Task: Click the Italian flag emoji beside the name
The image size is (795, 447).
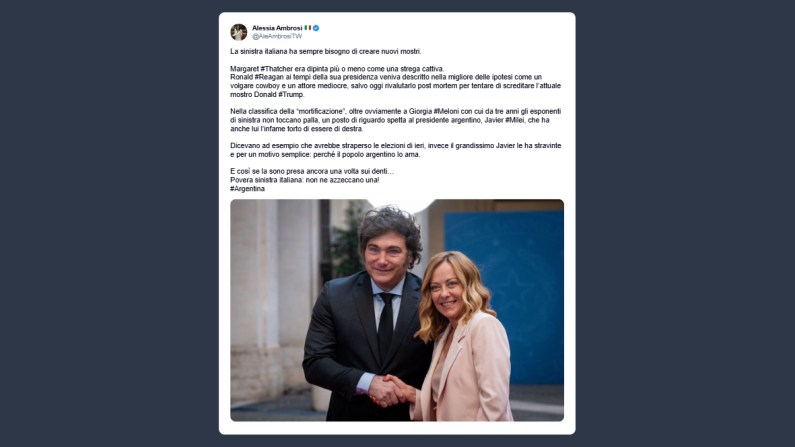Action: [308, 28]
